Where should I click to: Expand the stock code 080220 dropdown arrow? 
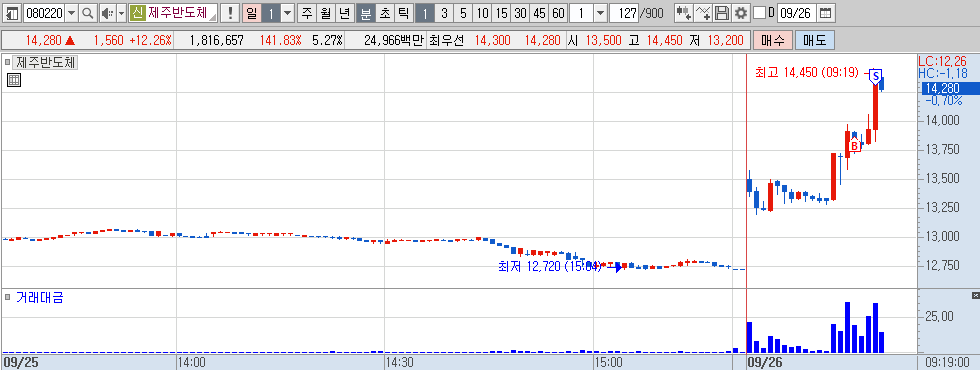click(x=72, y=12)
